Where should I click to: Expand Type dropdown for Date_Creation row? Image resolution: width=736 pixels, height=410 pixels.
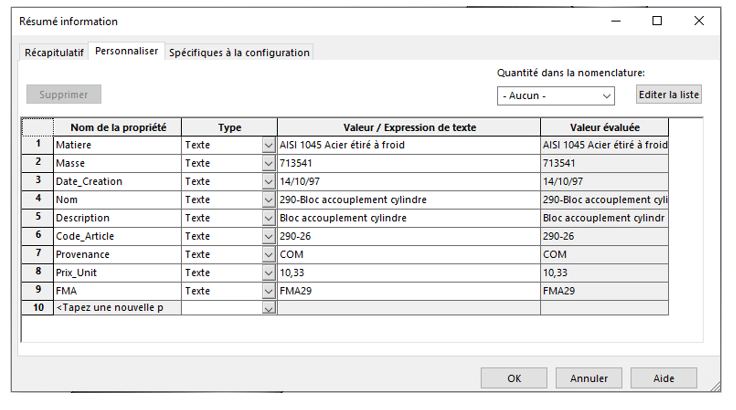pos(268,182)
